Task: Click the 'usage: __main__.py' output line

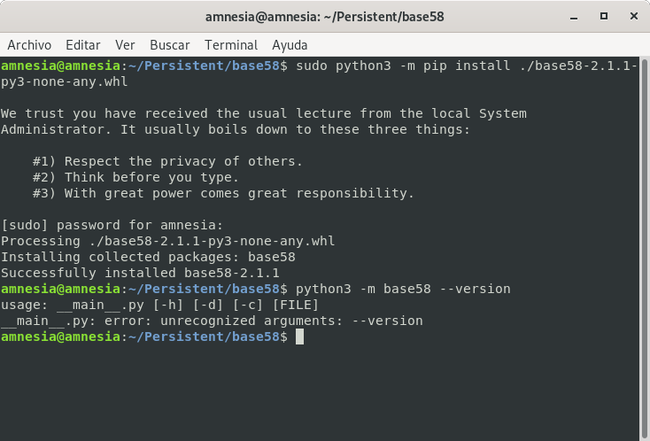Action: [160, 305]
